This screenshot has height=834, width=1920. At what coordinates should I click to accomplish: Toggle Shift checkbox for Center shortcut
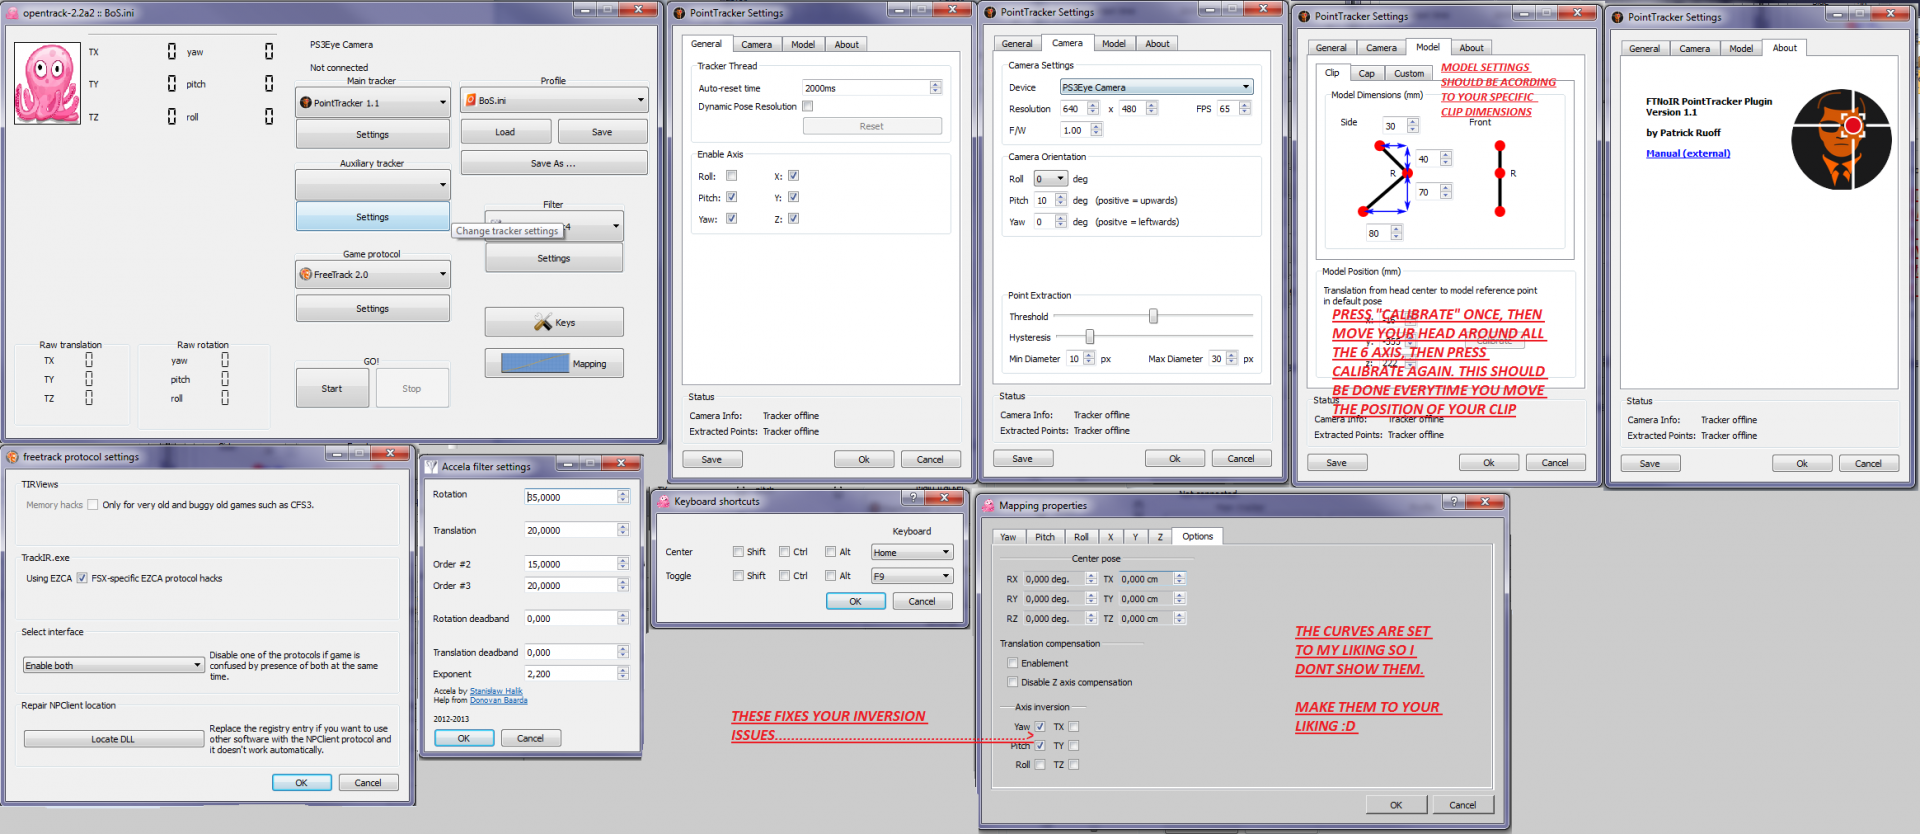click(x=738, y=551)
